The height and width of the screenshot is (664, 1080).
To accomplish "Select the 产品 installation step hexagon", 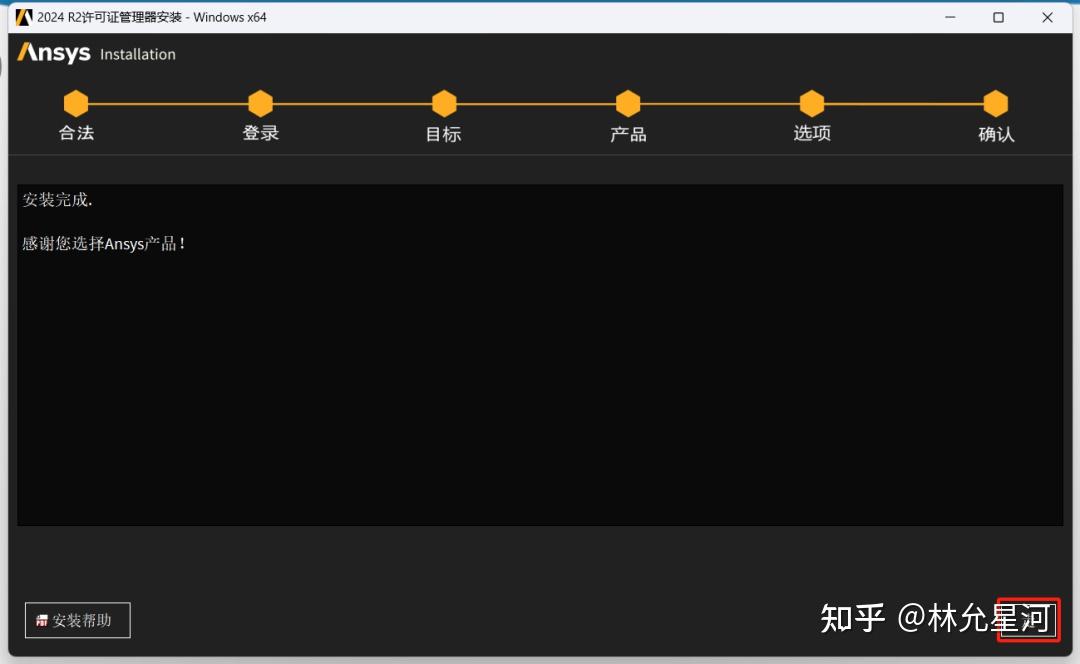I will (x=627, y=103).
